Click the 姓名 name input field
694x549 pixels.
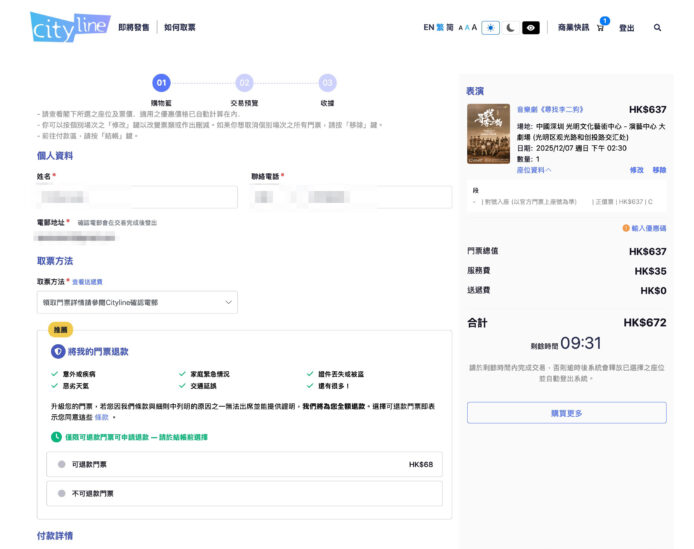[137, 197]
